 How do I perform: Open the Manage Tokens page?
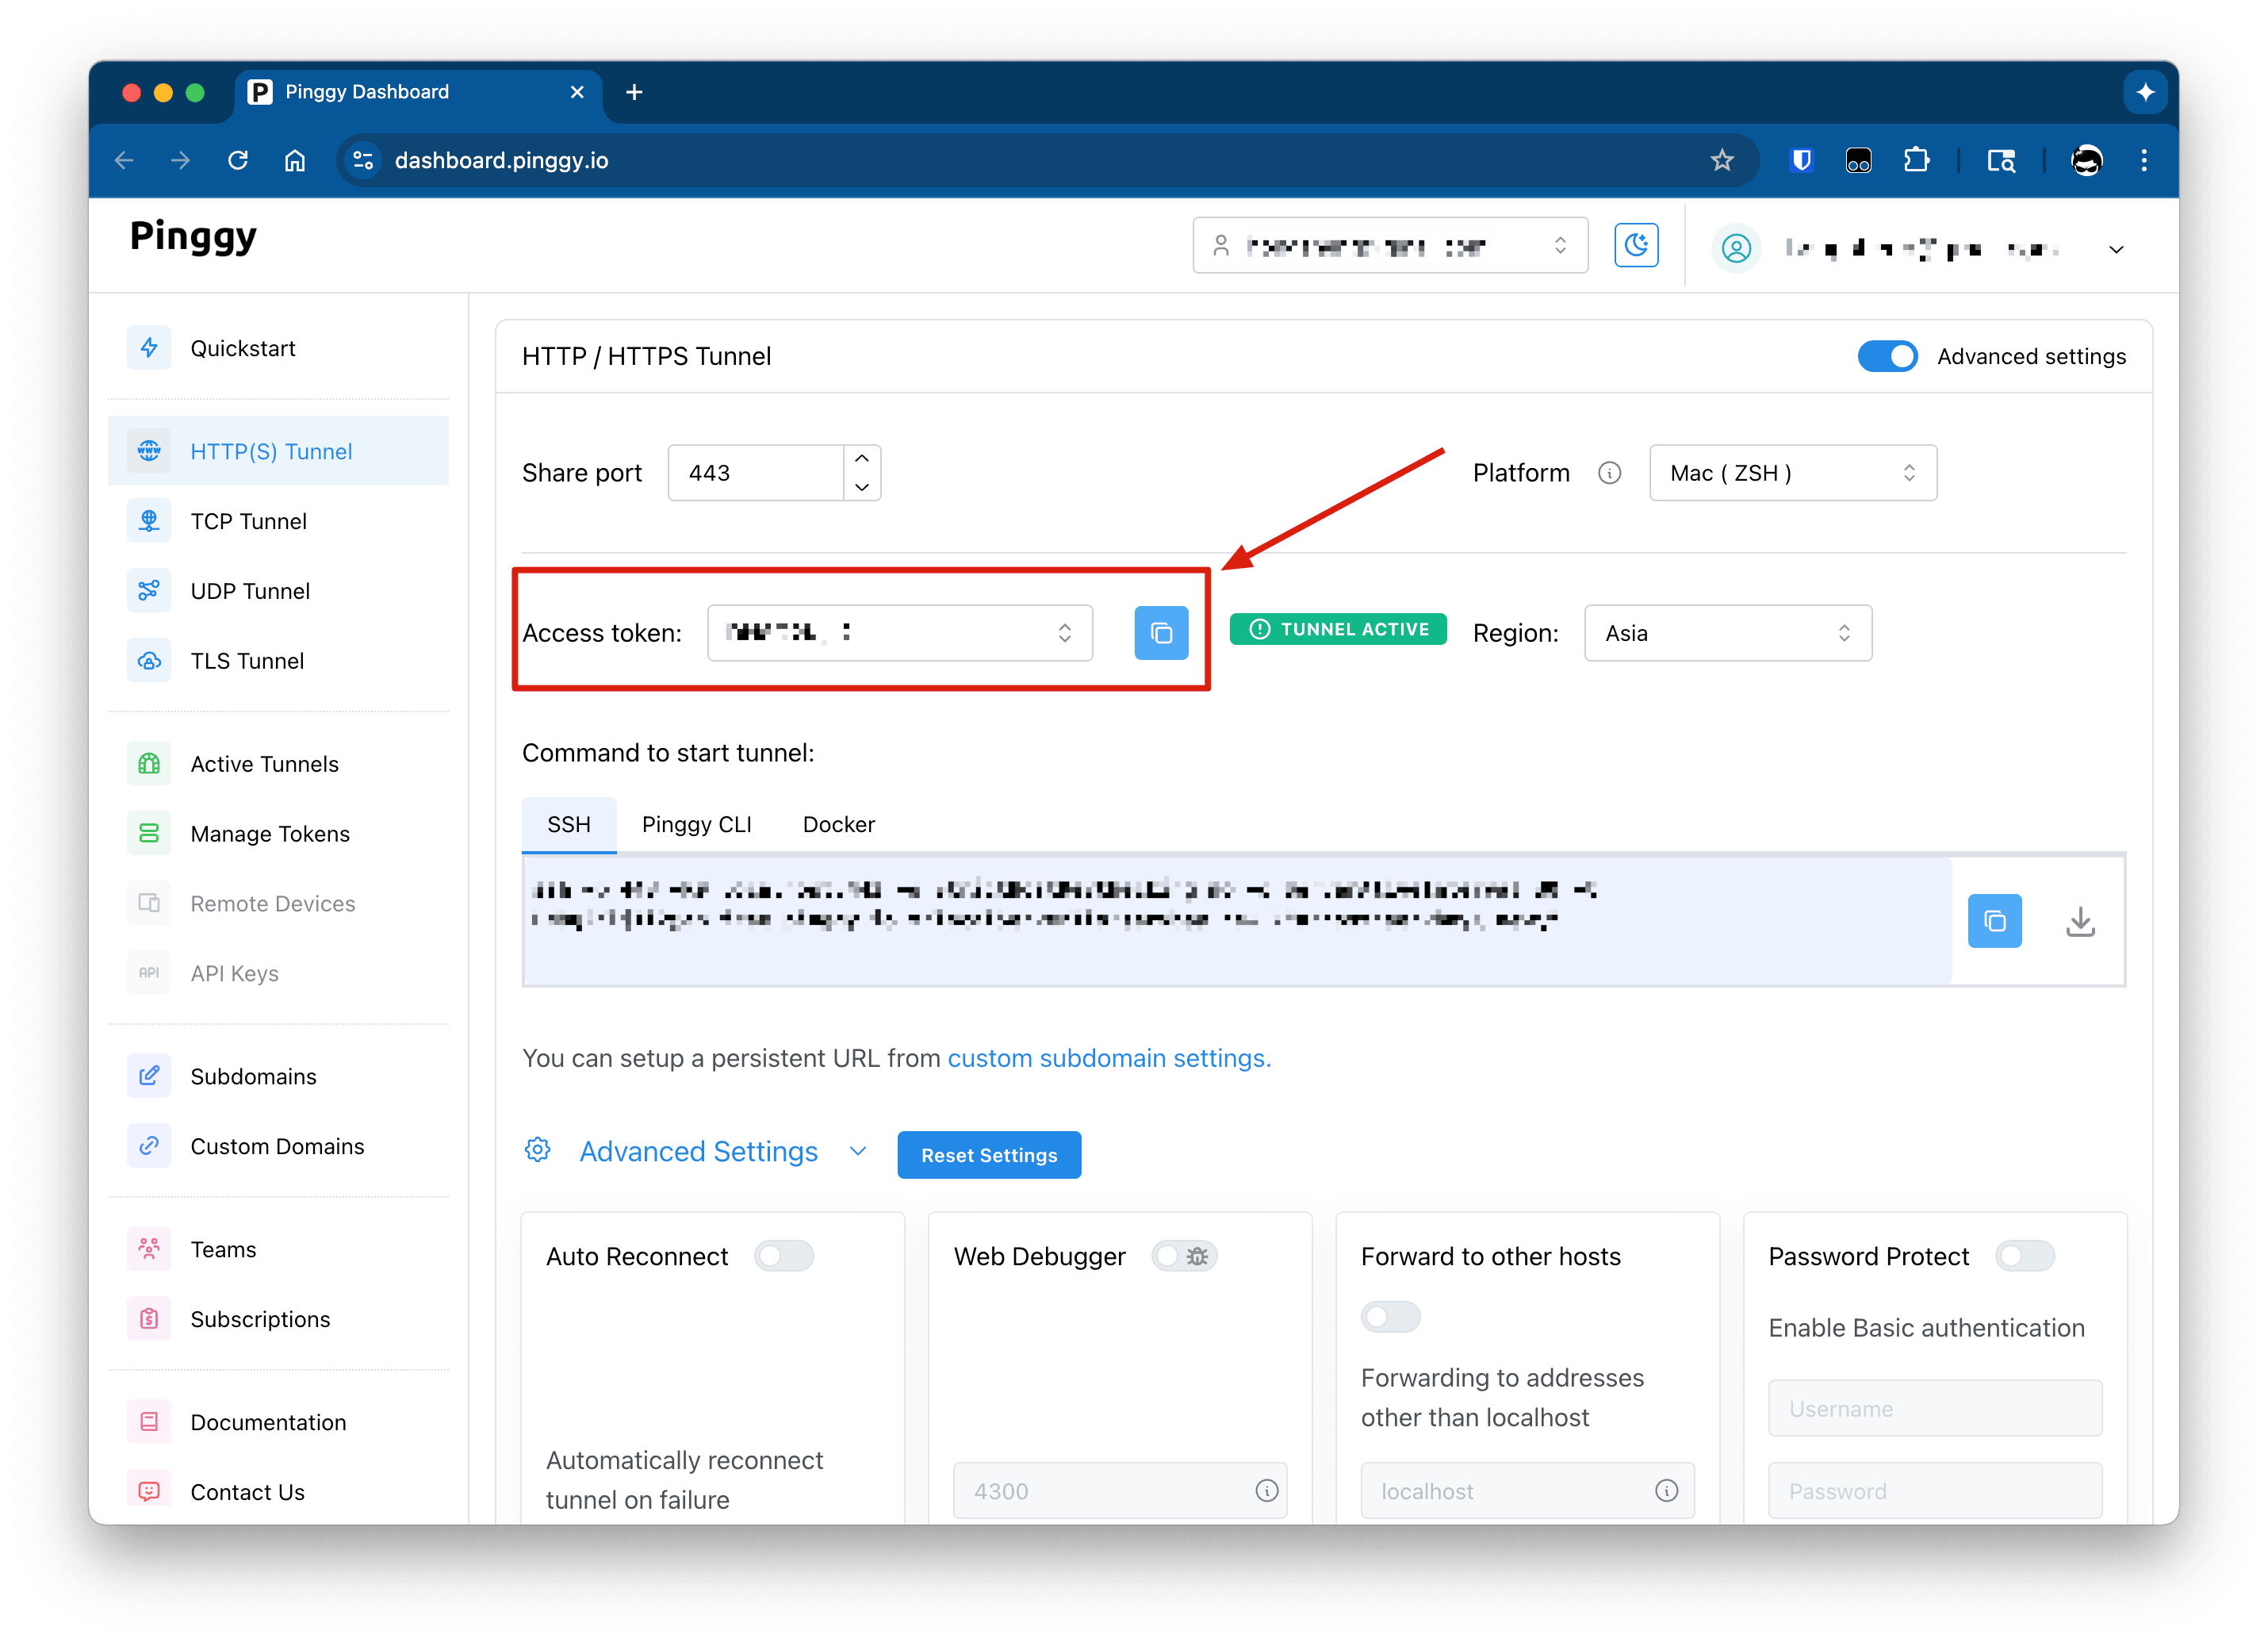click(278, 834)
